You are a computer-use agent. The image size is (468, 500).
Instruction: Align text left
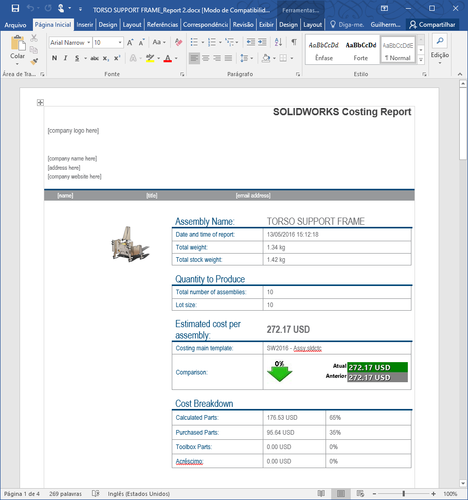pyautogui.click(x=194, y=58)
